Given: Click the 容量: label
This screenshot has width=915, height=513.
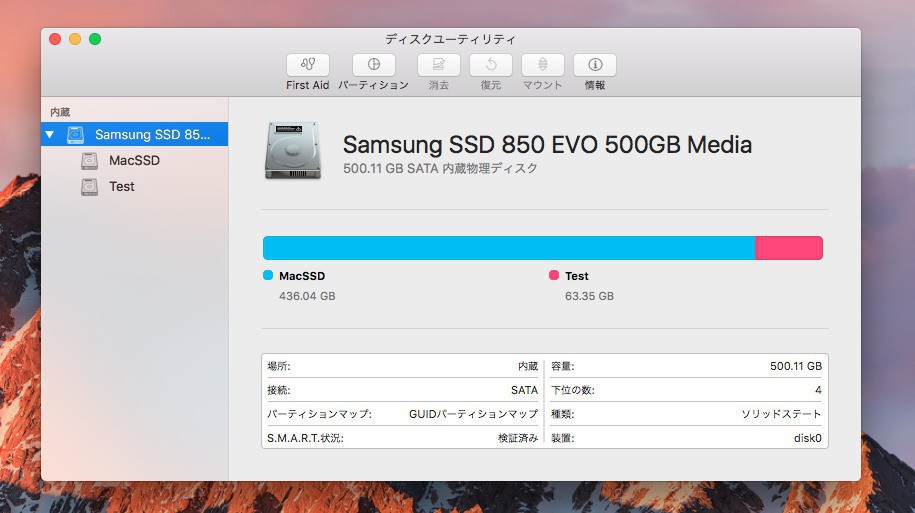Looking at the screenshot, I should pos(563,366).
